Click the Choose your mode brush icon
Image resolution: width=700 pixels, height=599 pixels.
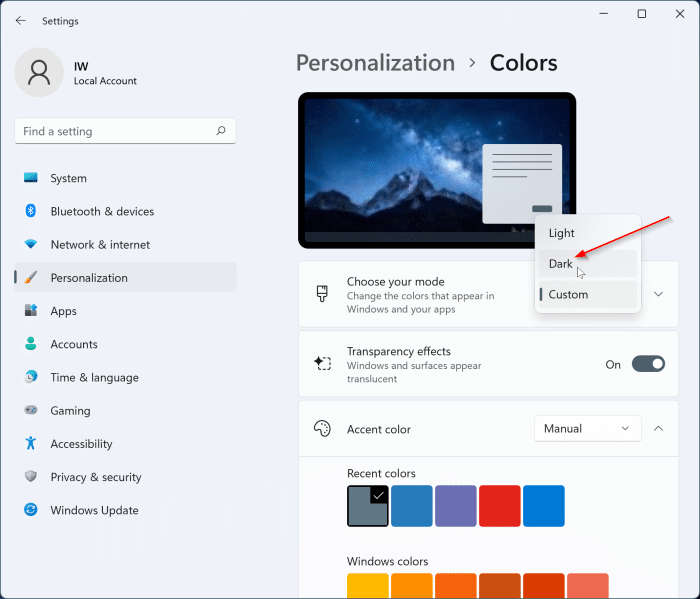[322, 294]
